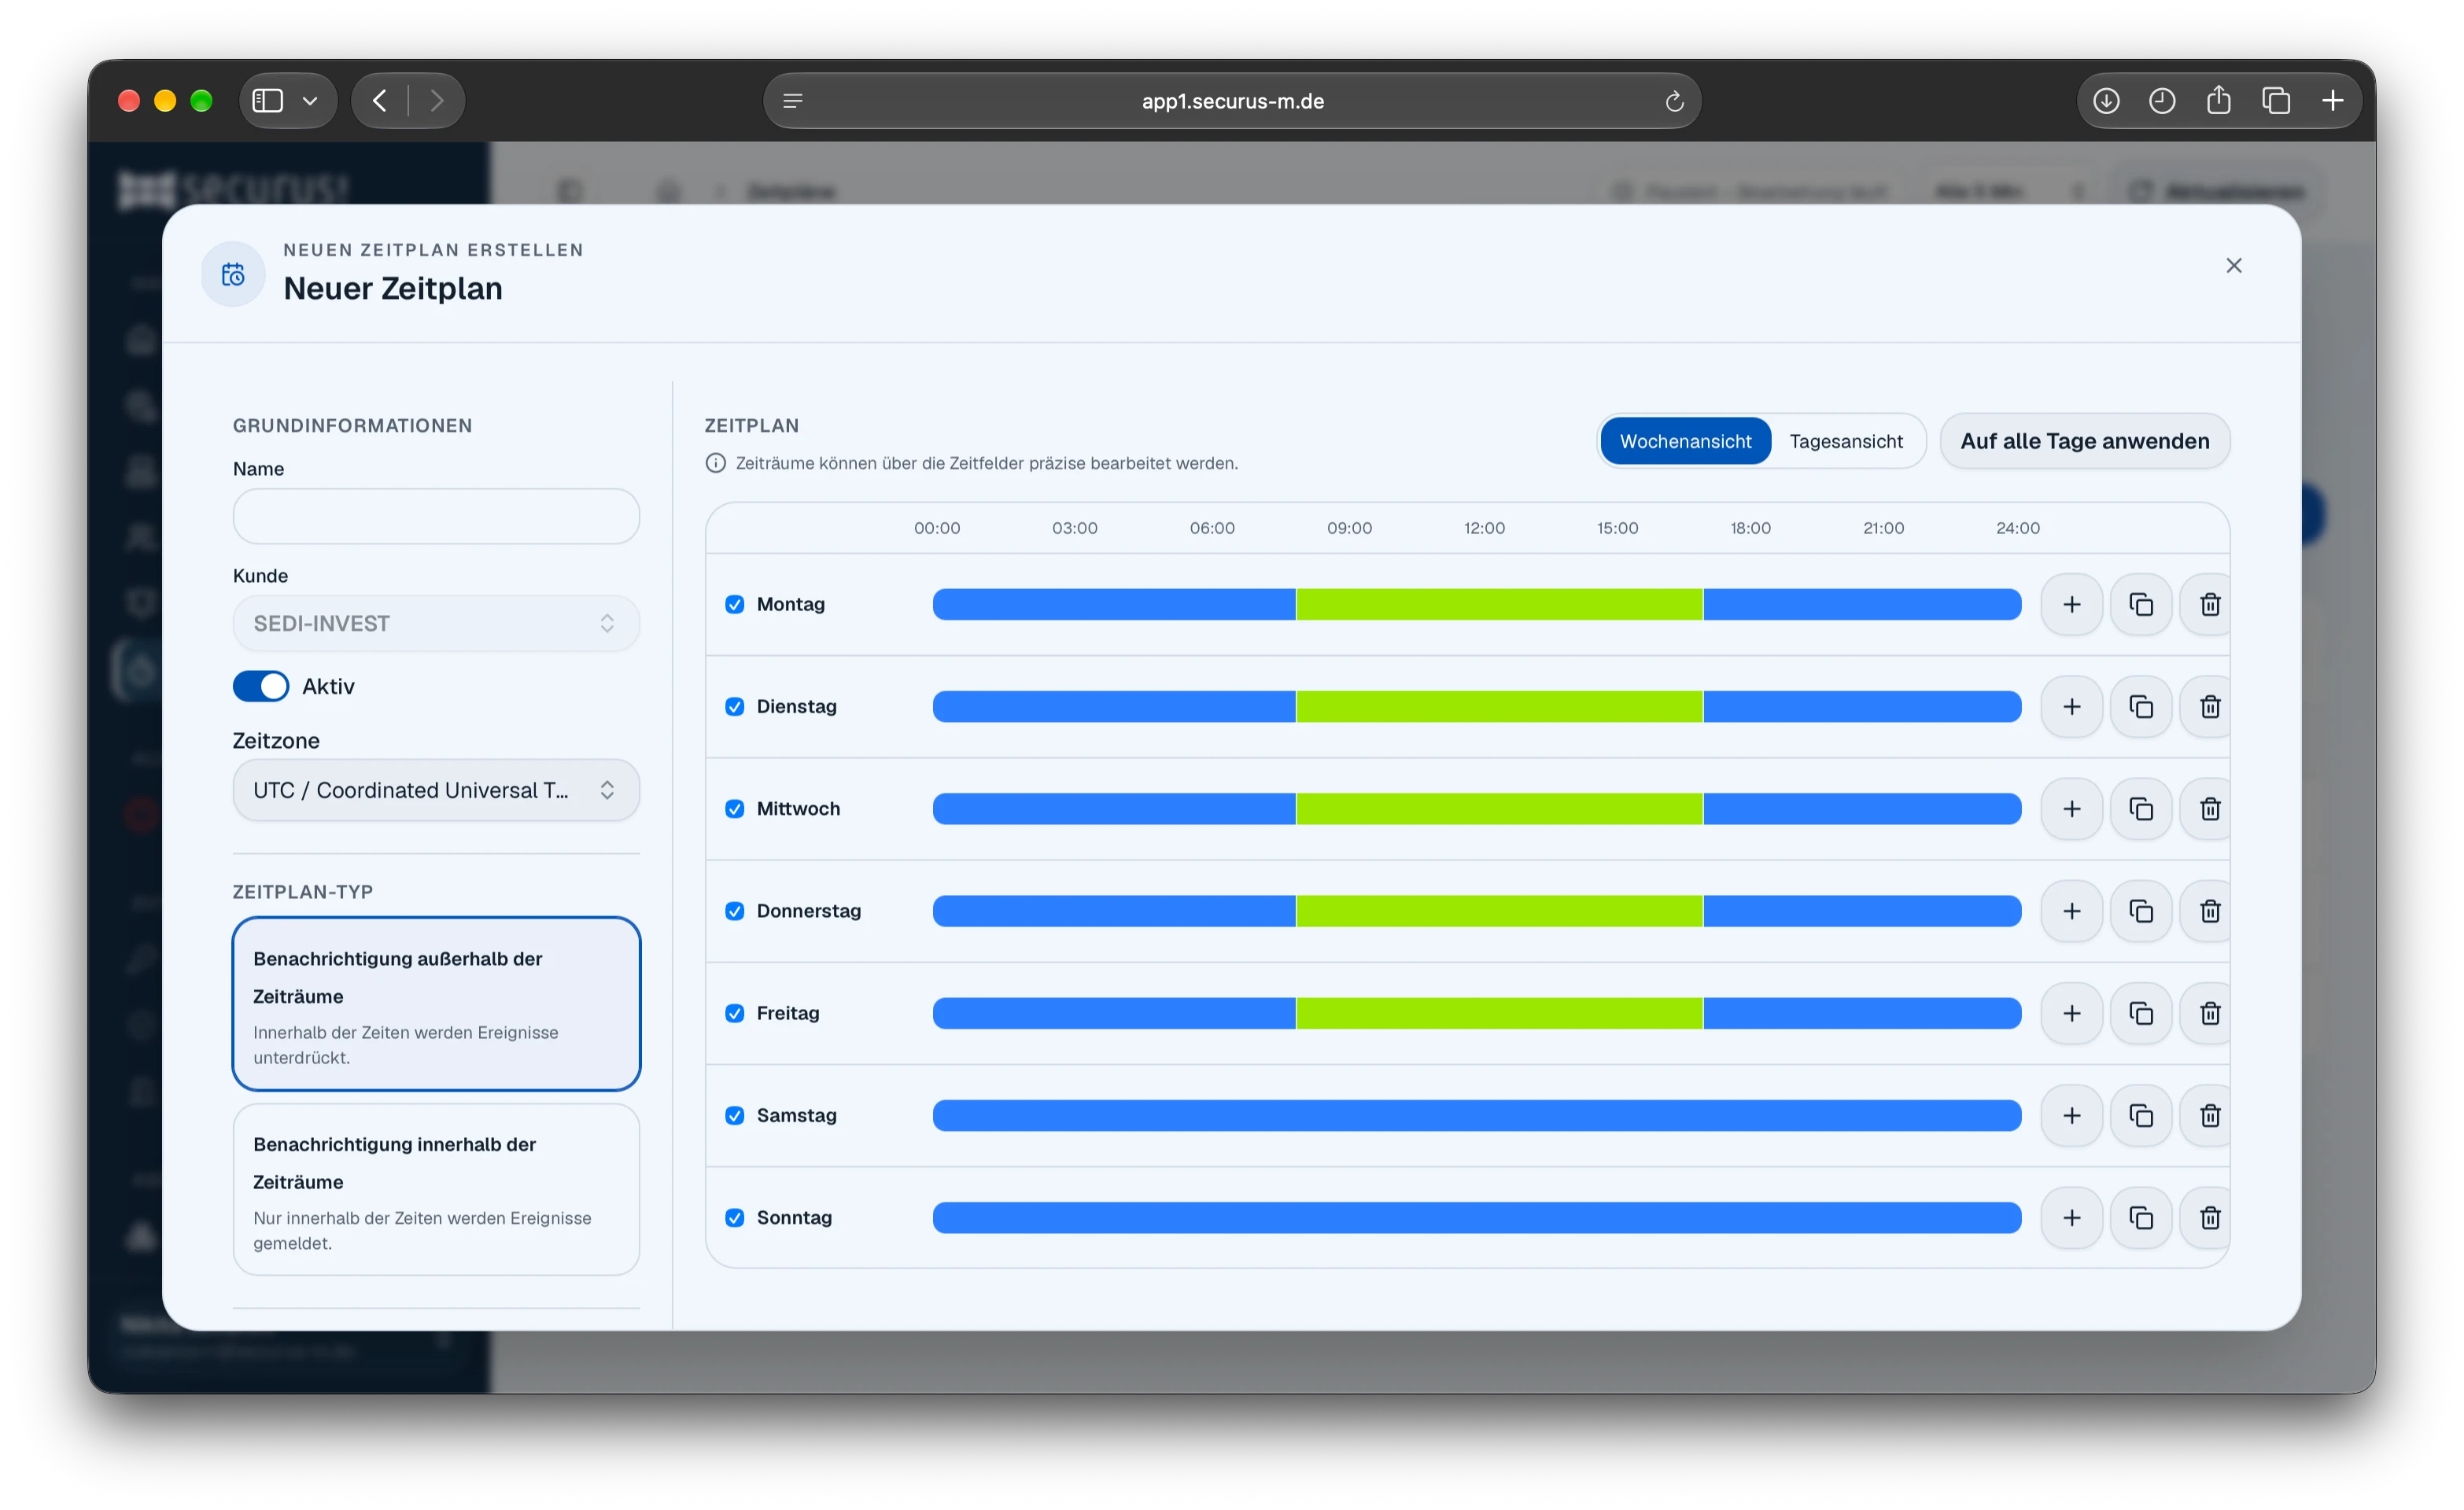Copy the Samstag schedule
2464x1510 pixels.
tap(2140, 1115)
